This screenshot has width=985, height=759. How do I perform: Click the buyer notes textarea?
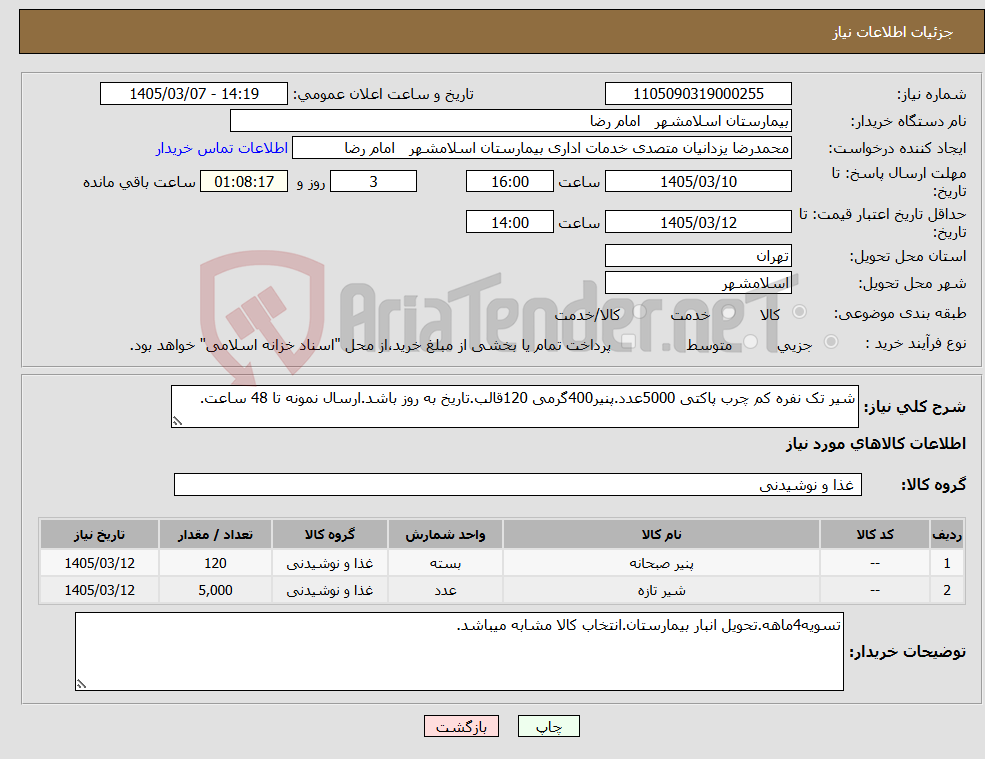pyautogui.click(x=459, y=652)
